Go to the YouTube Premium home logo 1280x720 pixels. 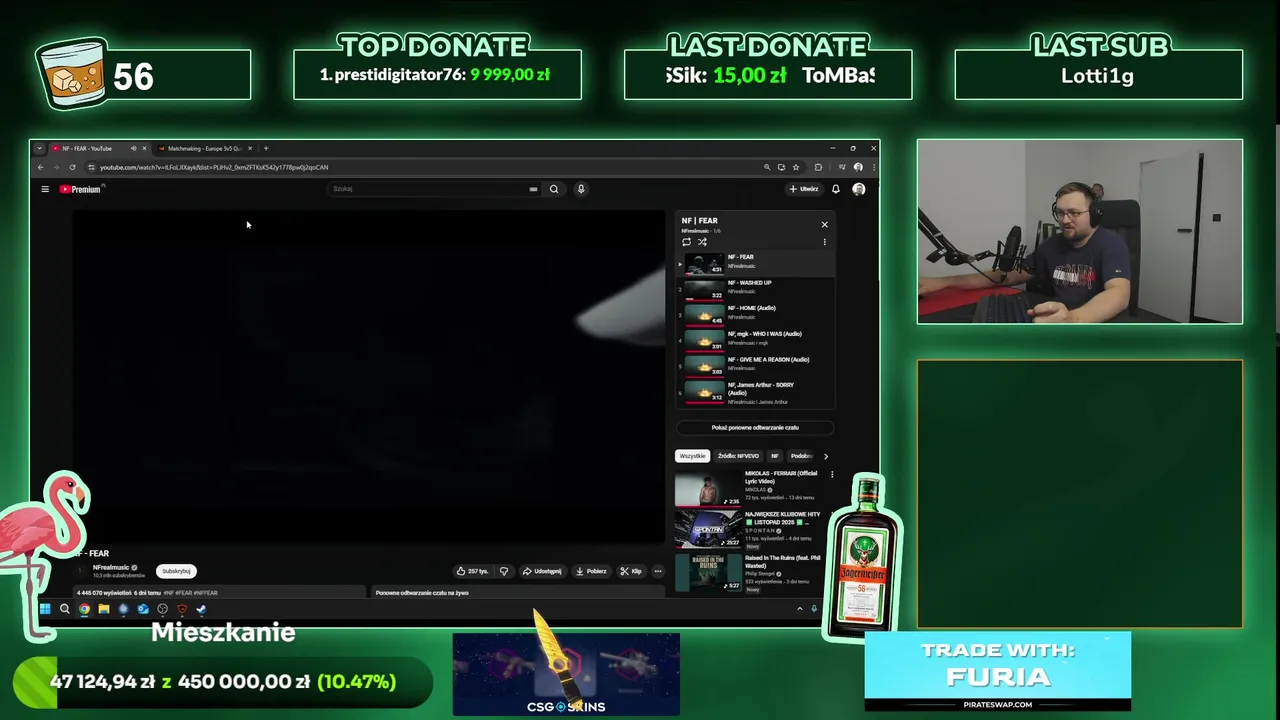pos(81,189)
